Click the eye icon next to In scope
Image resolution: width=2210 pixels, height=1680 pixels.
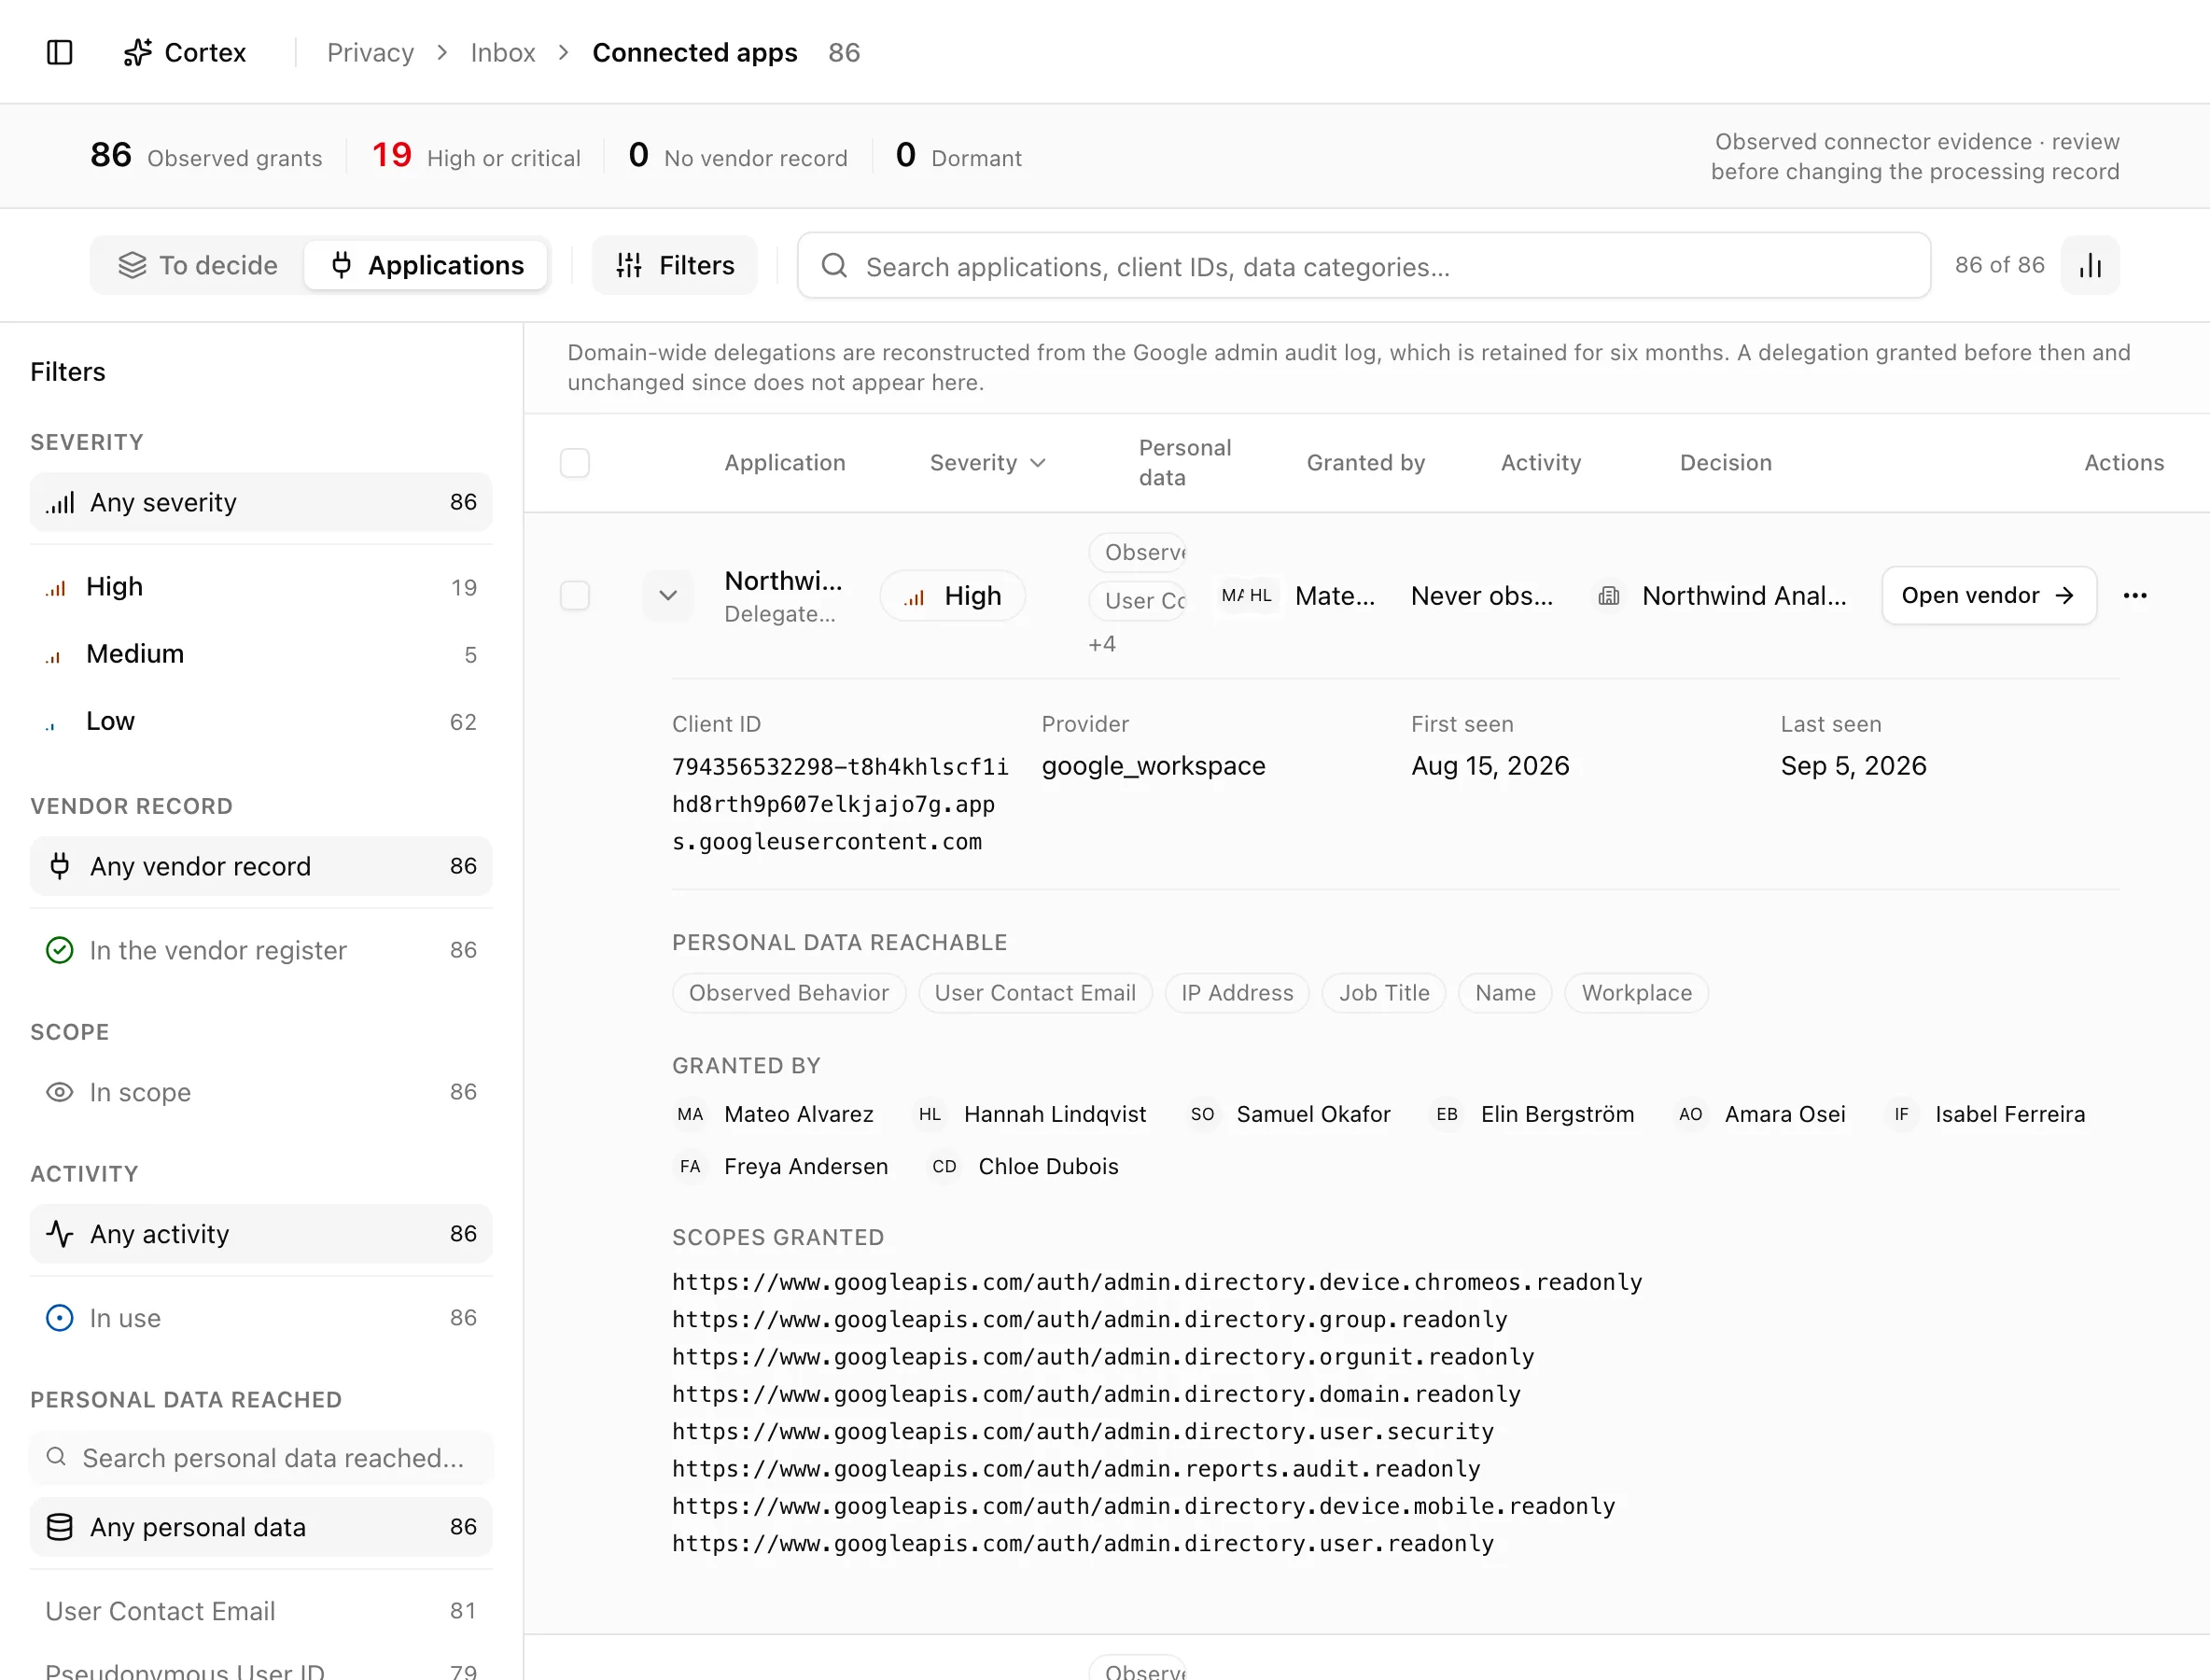coord(60,1092)
